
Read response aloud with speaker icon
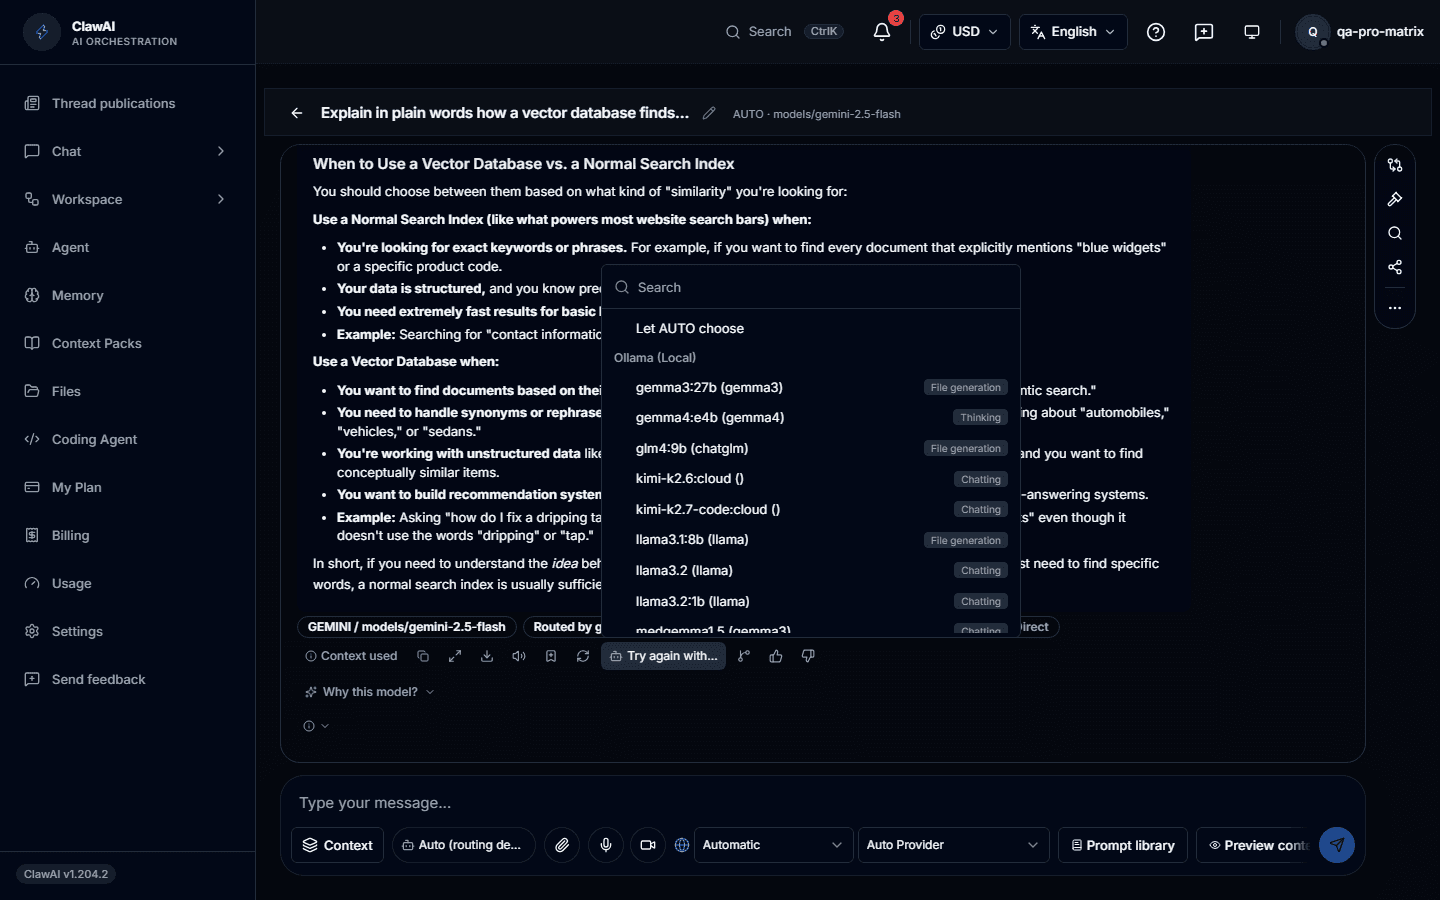519,656
